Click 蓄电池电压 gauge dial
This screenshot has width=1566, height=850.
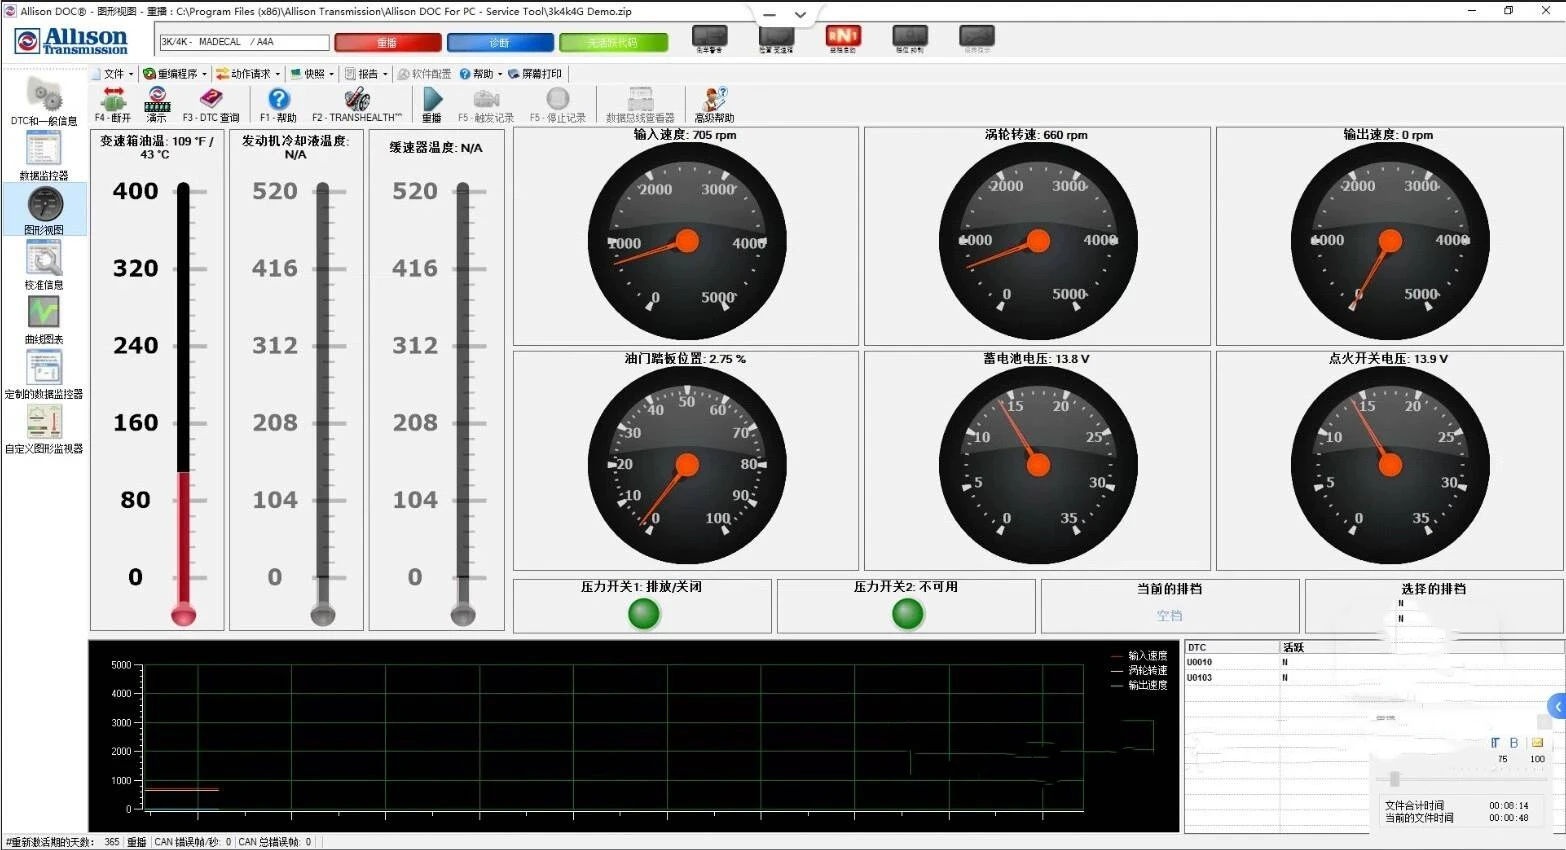[1038, 465]
